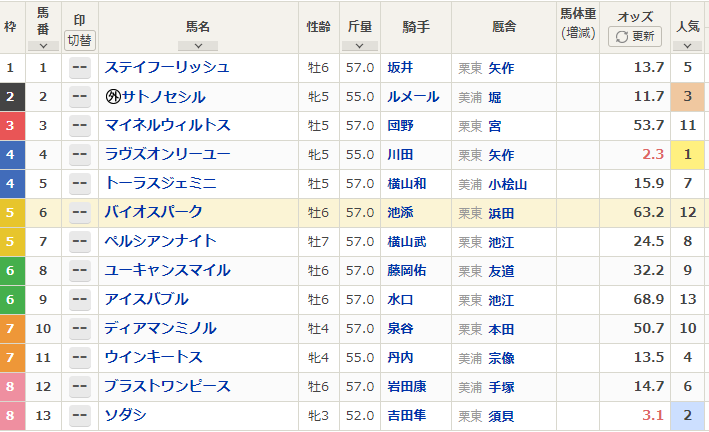Image resolution: width=709 pixels, height=432 pixels.
Task: Click the red odds value 3.1
Action: point(653,415)
